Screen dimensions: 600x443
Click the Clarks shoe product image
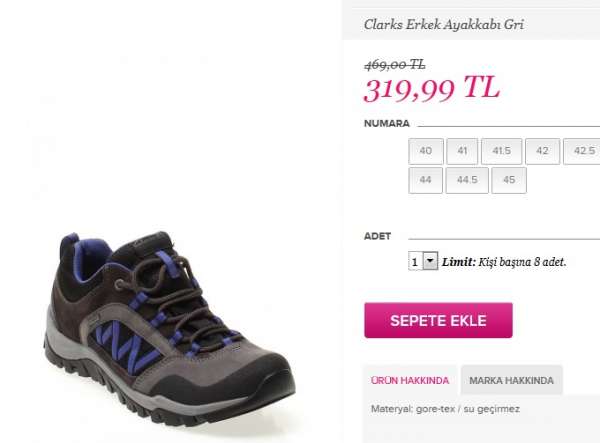click(x=169, y=328)
